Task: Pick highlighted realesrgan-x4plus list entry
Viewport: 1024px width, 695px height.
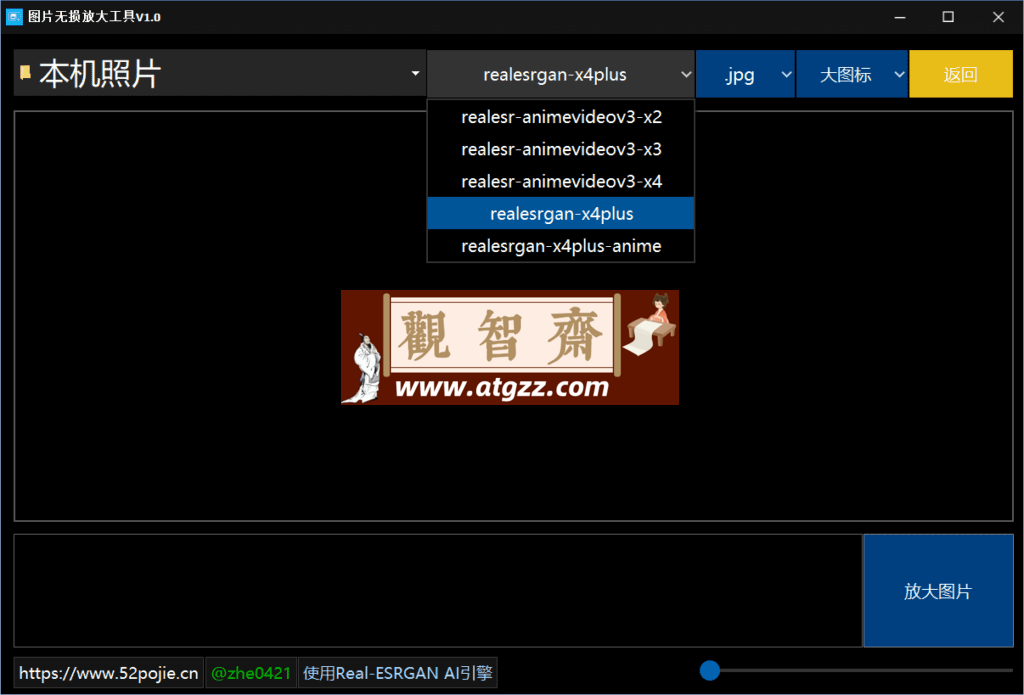Action: point(561,214)
